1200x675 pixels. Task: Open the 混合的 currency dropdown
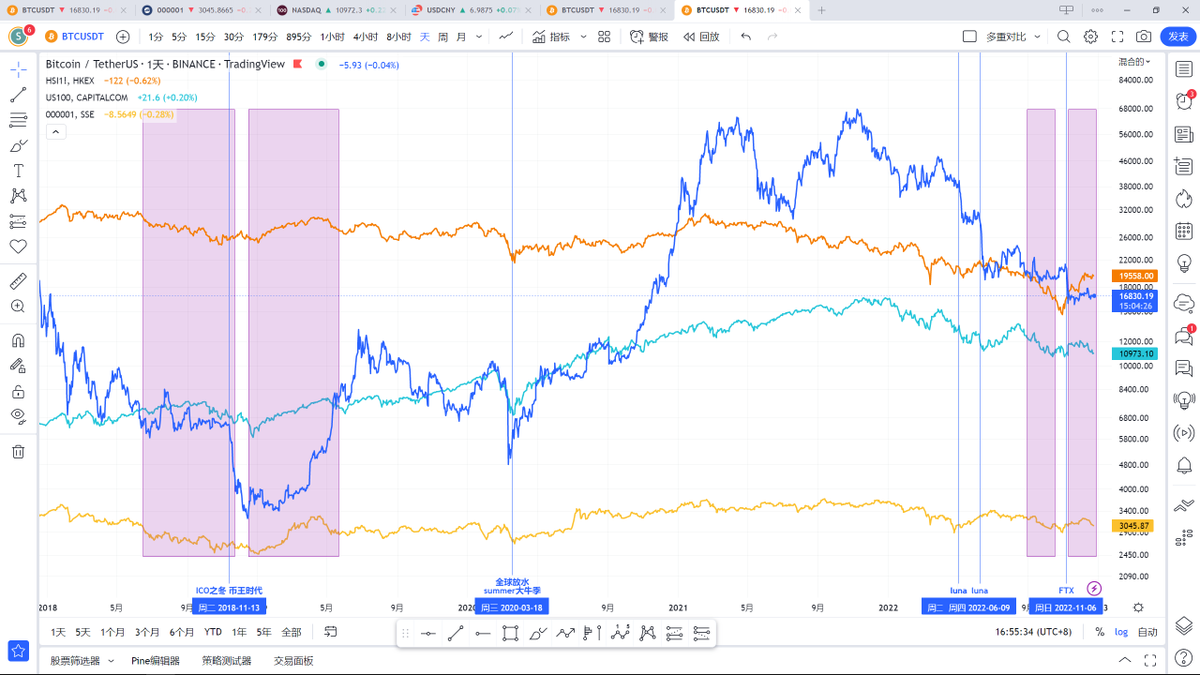(x=1134, y=61)
